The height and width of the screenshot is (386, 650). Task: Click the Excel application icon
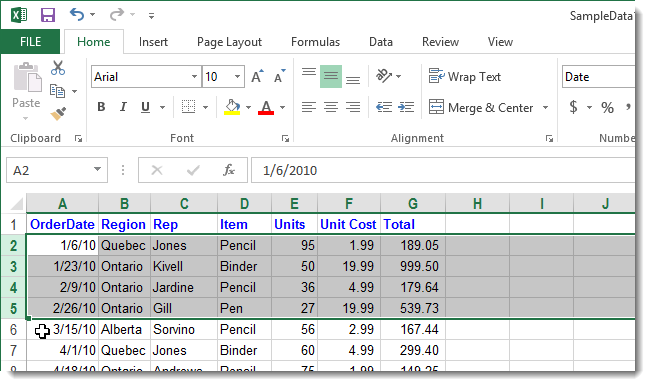[19, 15]
